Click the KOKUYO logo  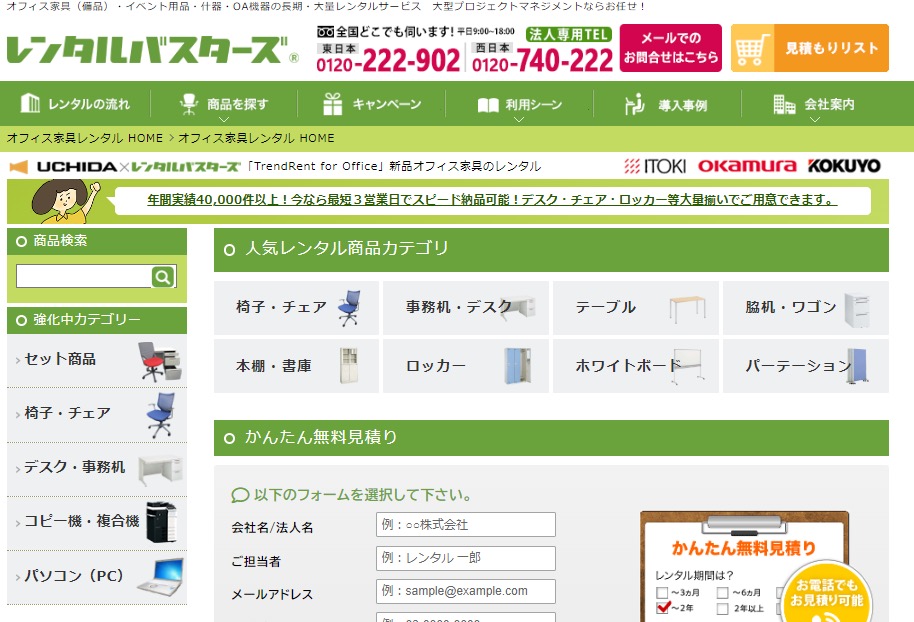tap(844, 166)
